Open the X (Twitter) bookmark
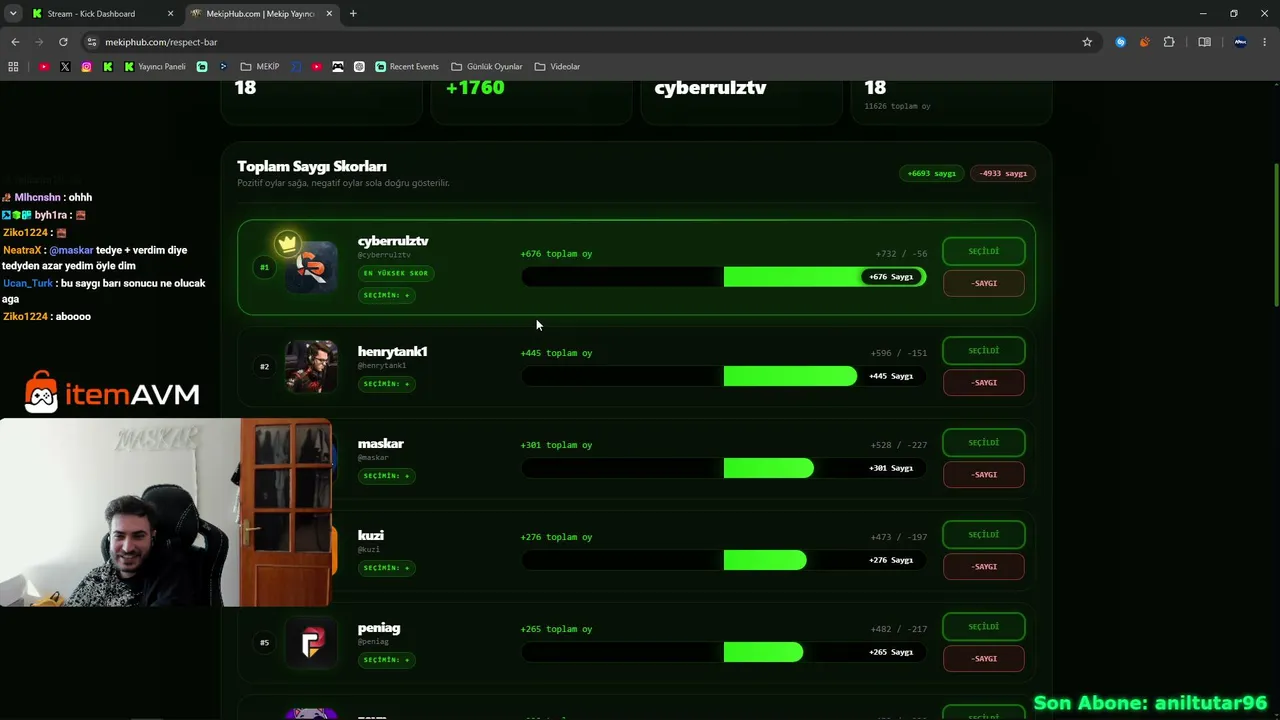The width and height of the screenshot is (1280, 720). (65, 67)
